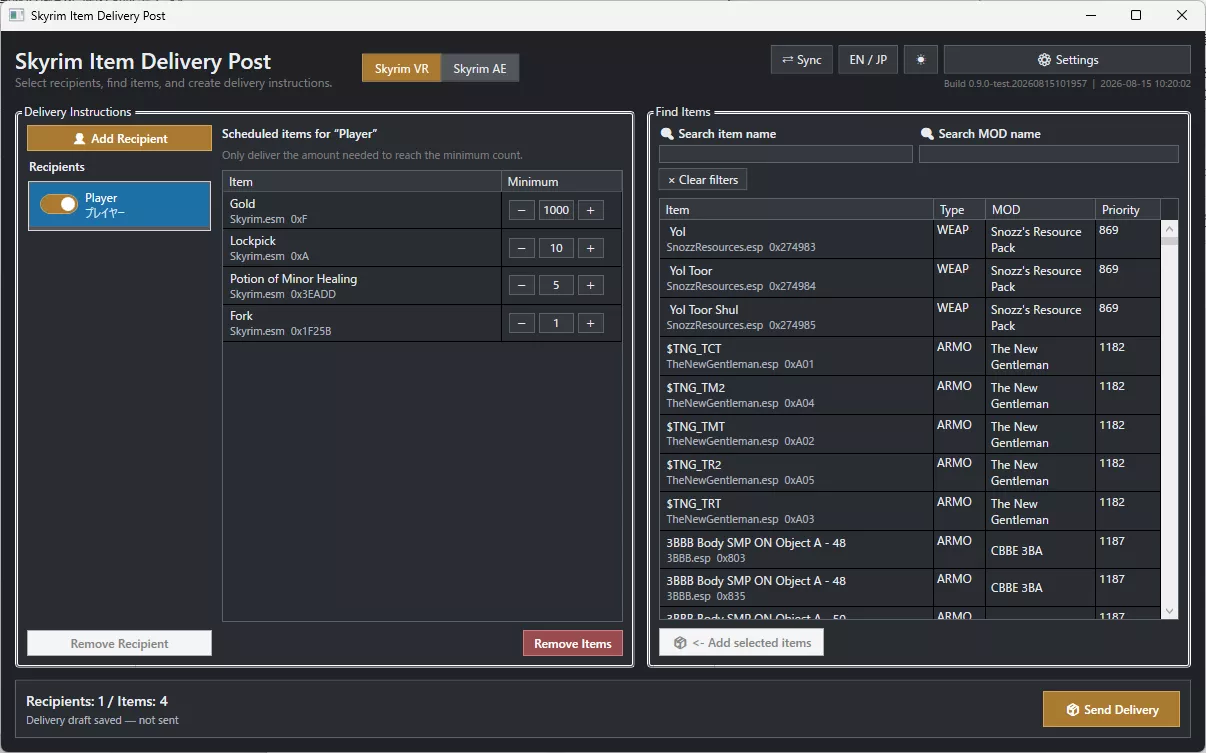Edit the Fork minimum value field
This screenshot has width=1206, height=753.
pyautogui.click(x=556, y=323)
